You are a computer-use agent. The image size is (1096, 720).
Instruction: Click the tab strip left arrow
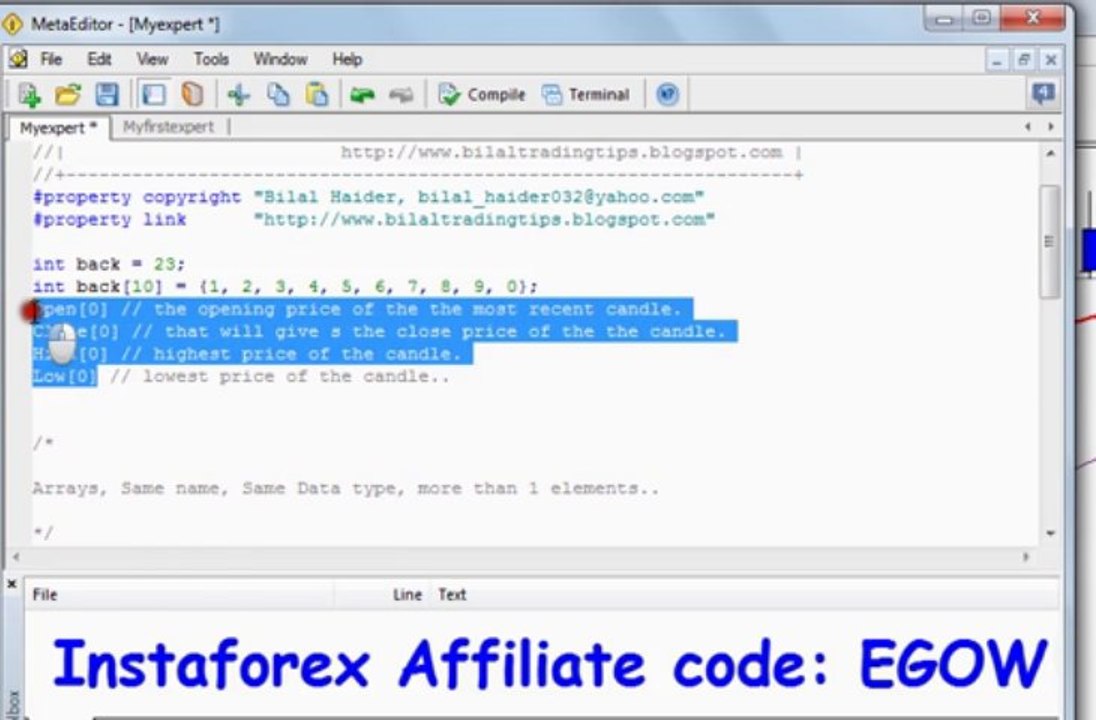pyautogui.click(x=1028, y=127)
